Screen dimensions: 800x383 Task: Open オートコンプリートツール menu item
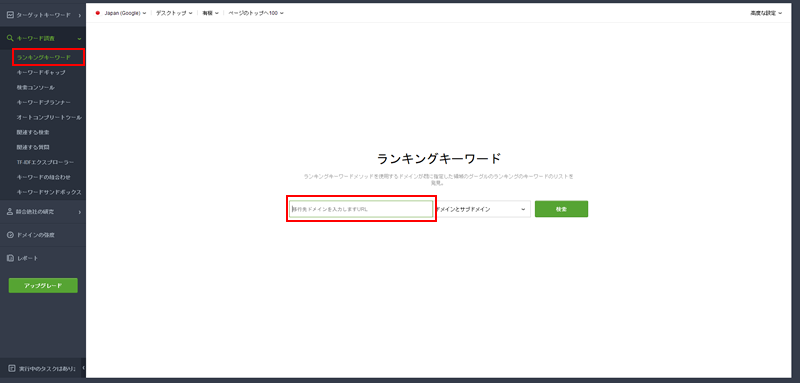(x=49, y=117)
